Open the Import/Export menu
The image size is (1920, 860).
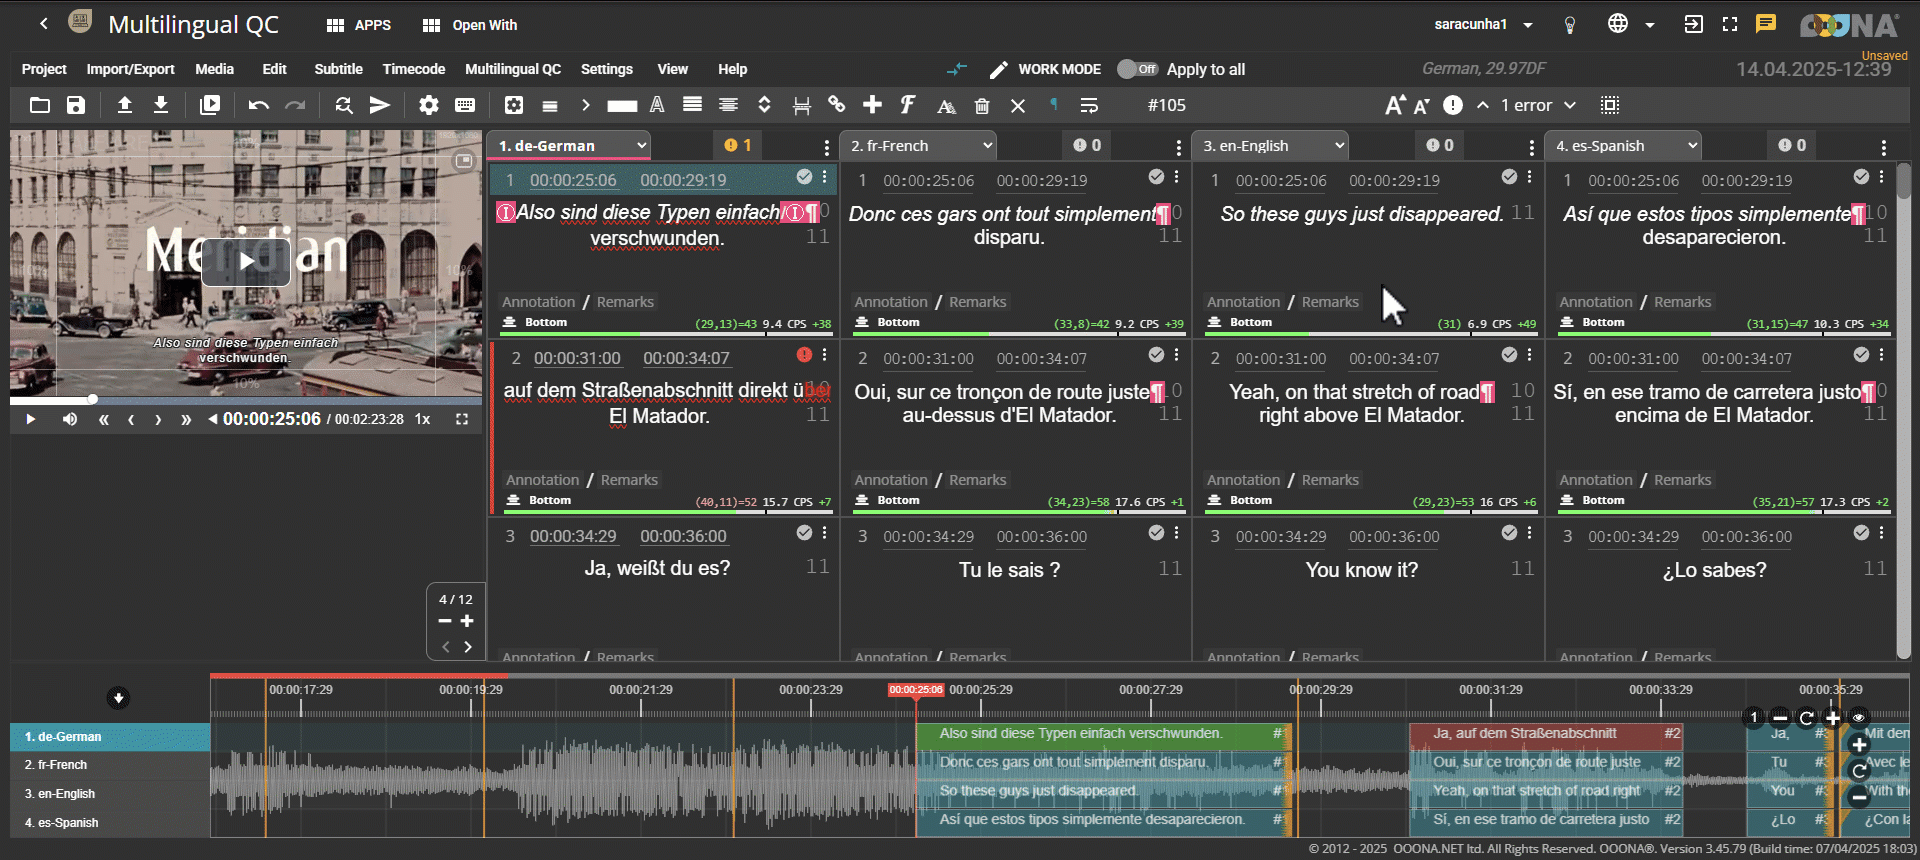(130, 69)
